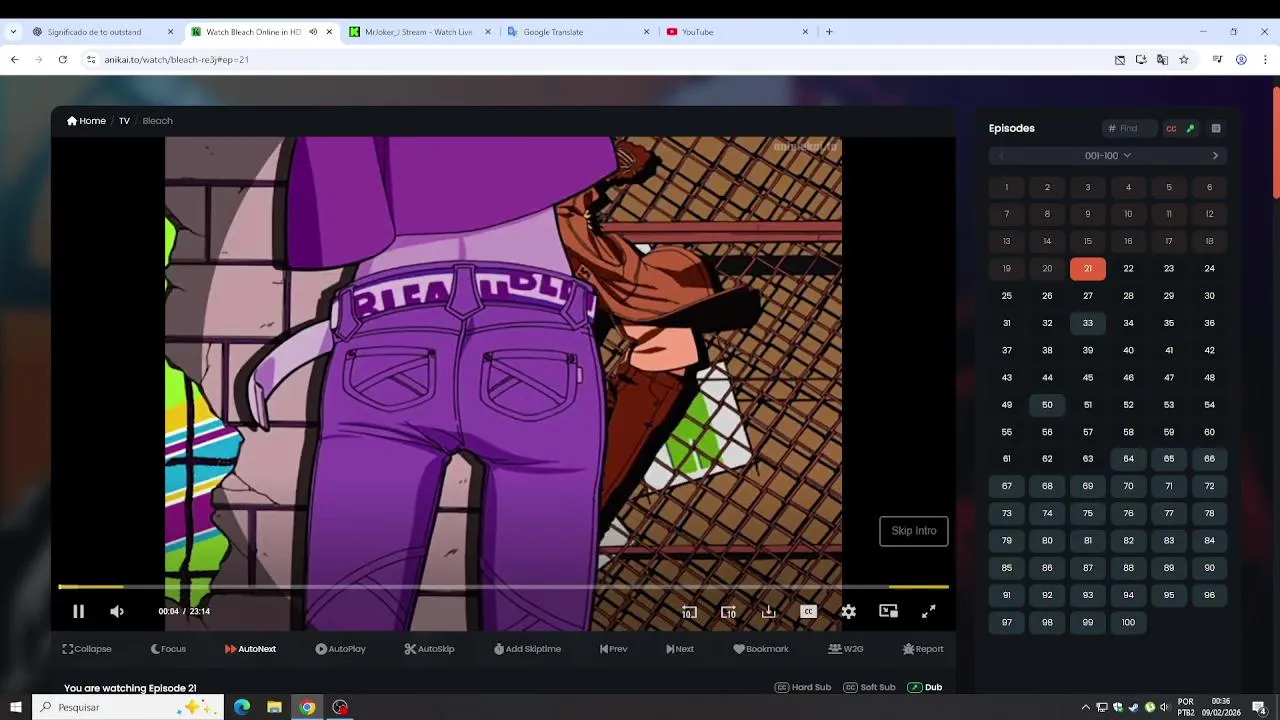Open File Explorer from the taskbar
This screenshot has width=1280, height=720.
(x=274, y=707)
